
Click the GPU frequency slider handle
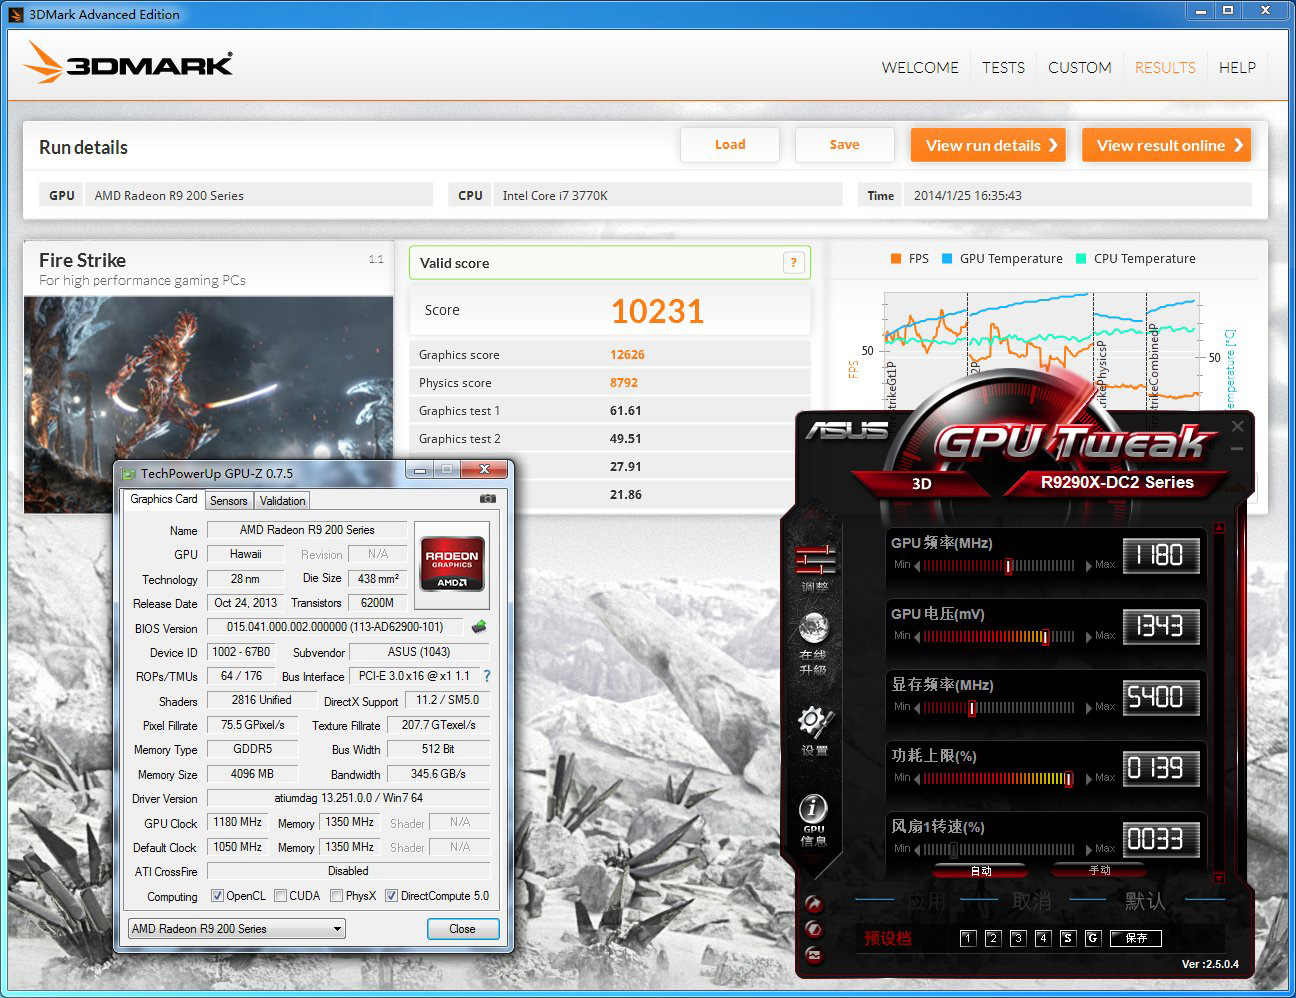(x=1008, y=566)
